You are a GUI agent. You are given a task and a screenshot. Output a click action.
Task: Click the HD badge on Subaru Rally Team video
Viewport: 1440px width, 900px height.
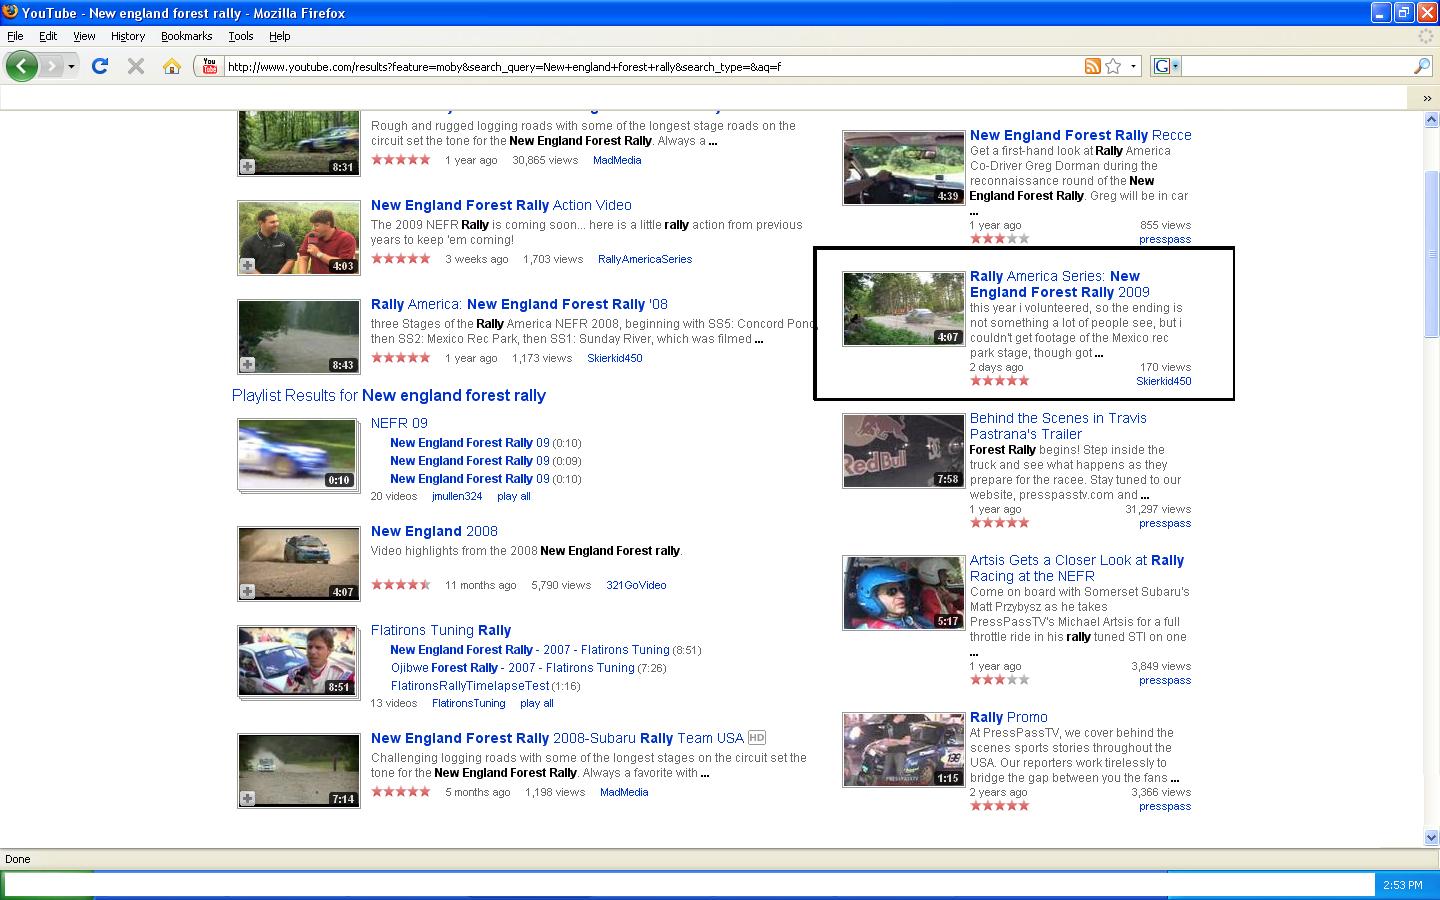click(x=757, y=738)
